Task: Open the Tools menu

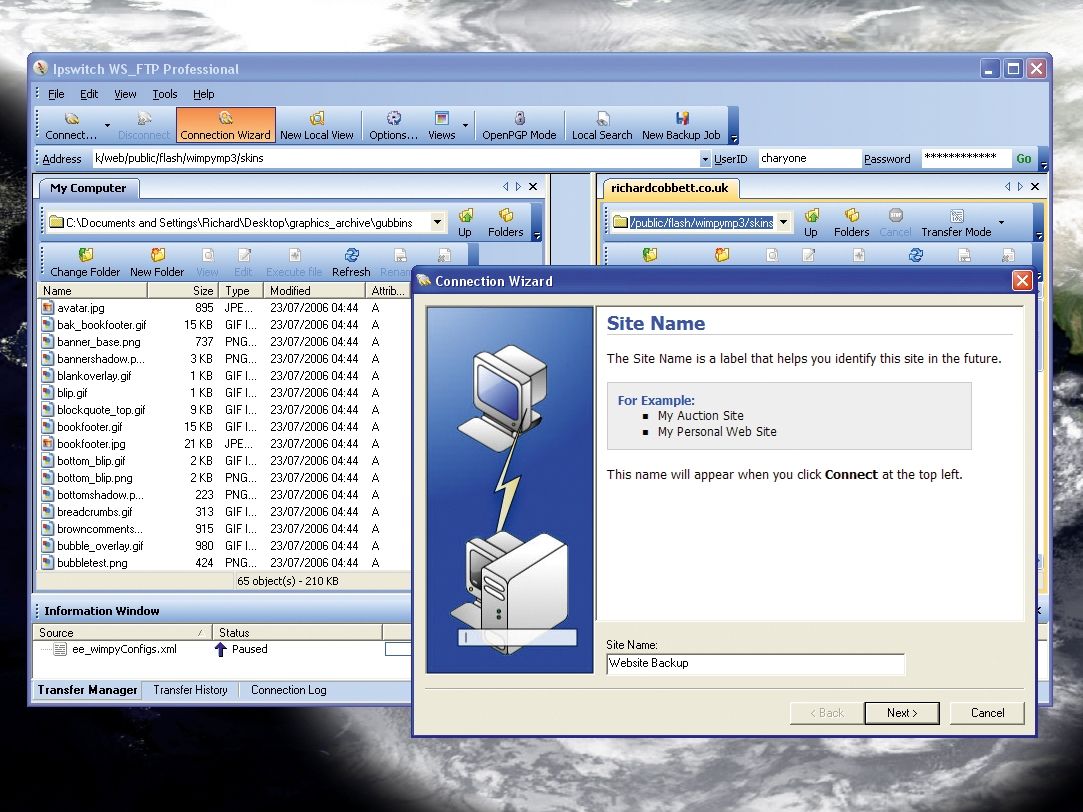Action: coord(165,94)
